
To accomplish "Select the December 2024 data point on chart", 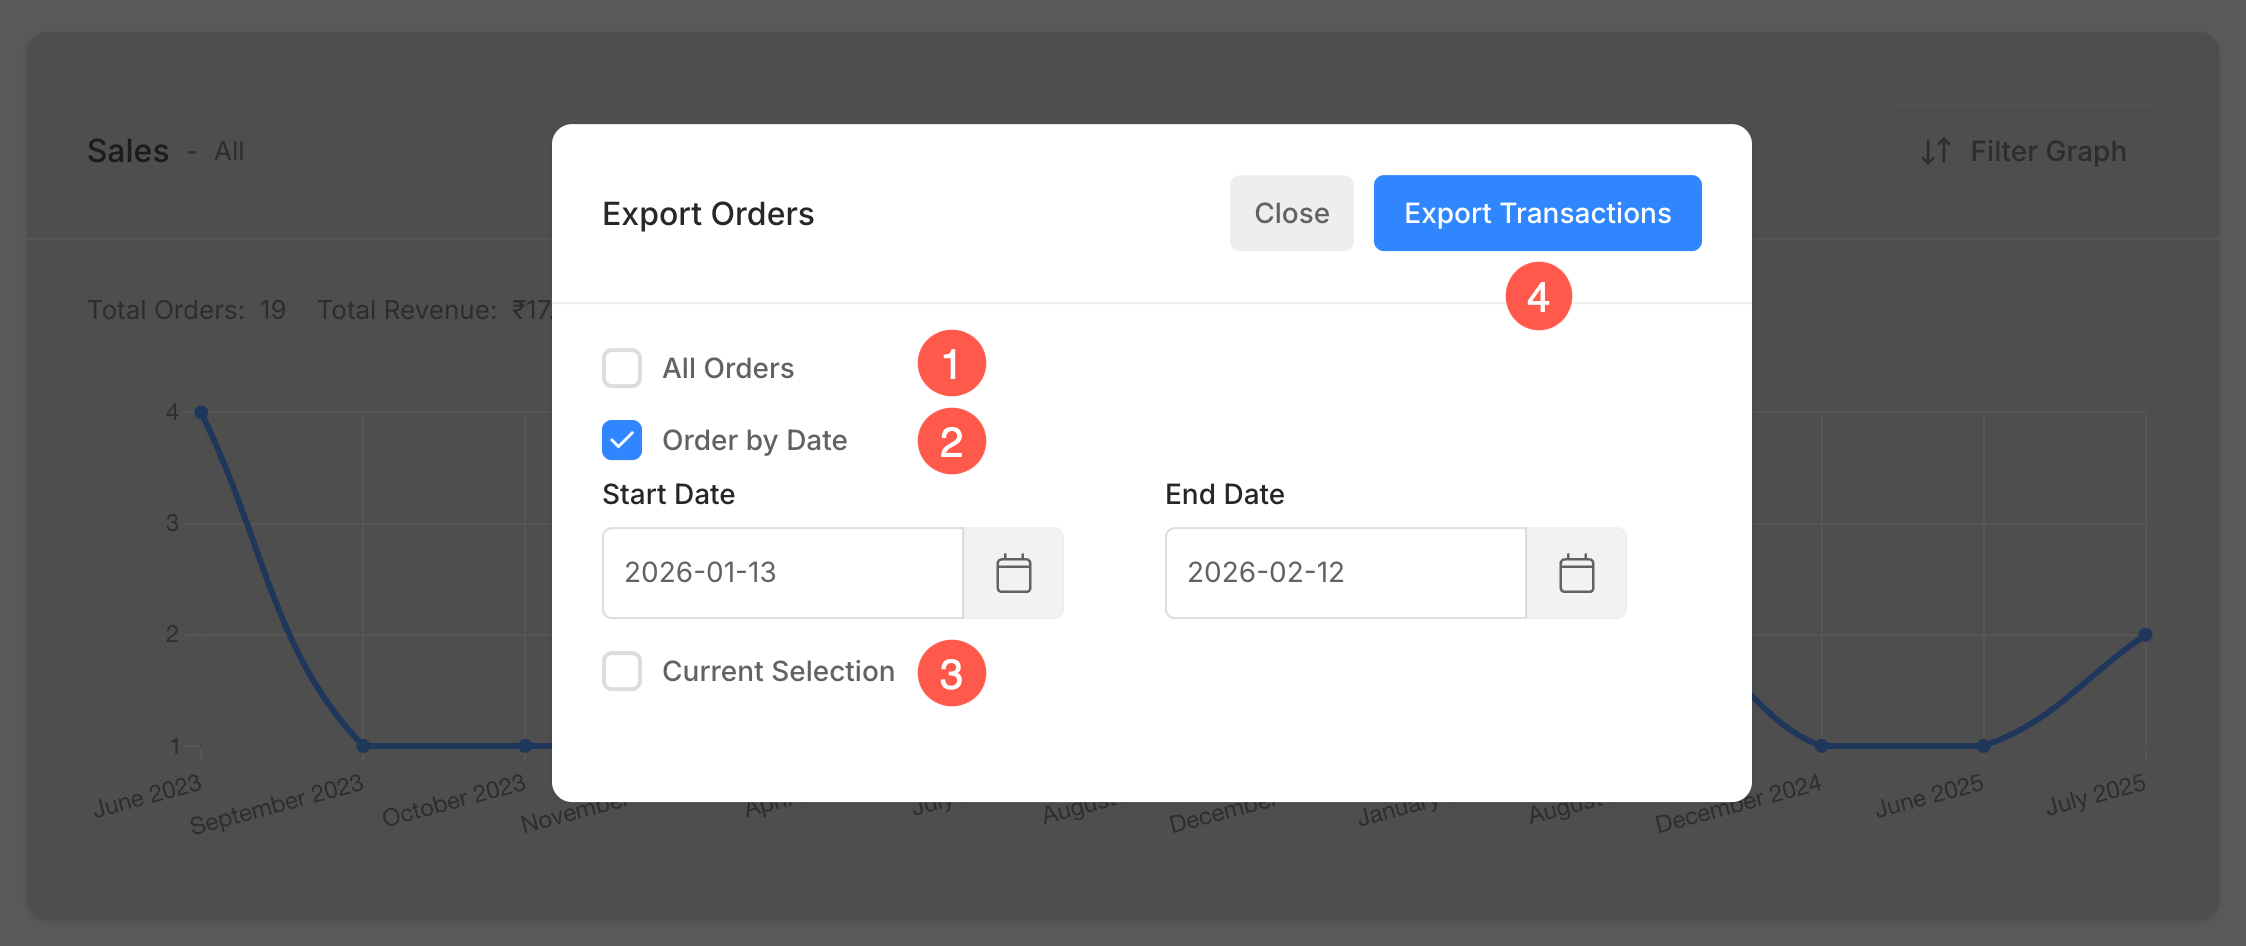I will coord(1821,746).
